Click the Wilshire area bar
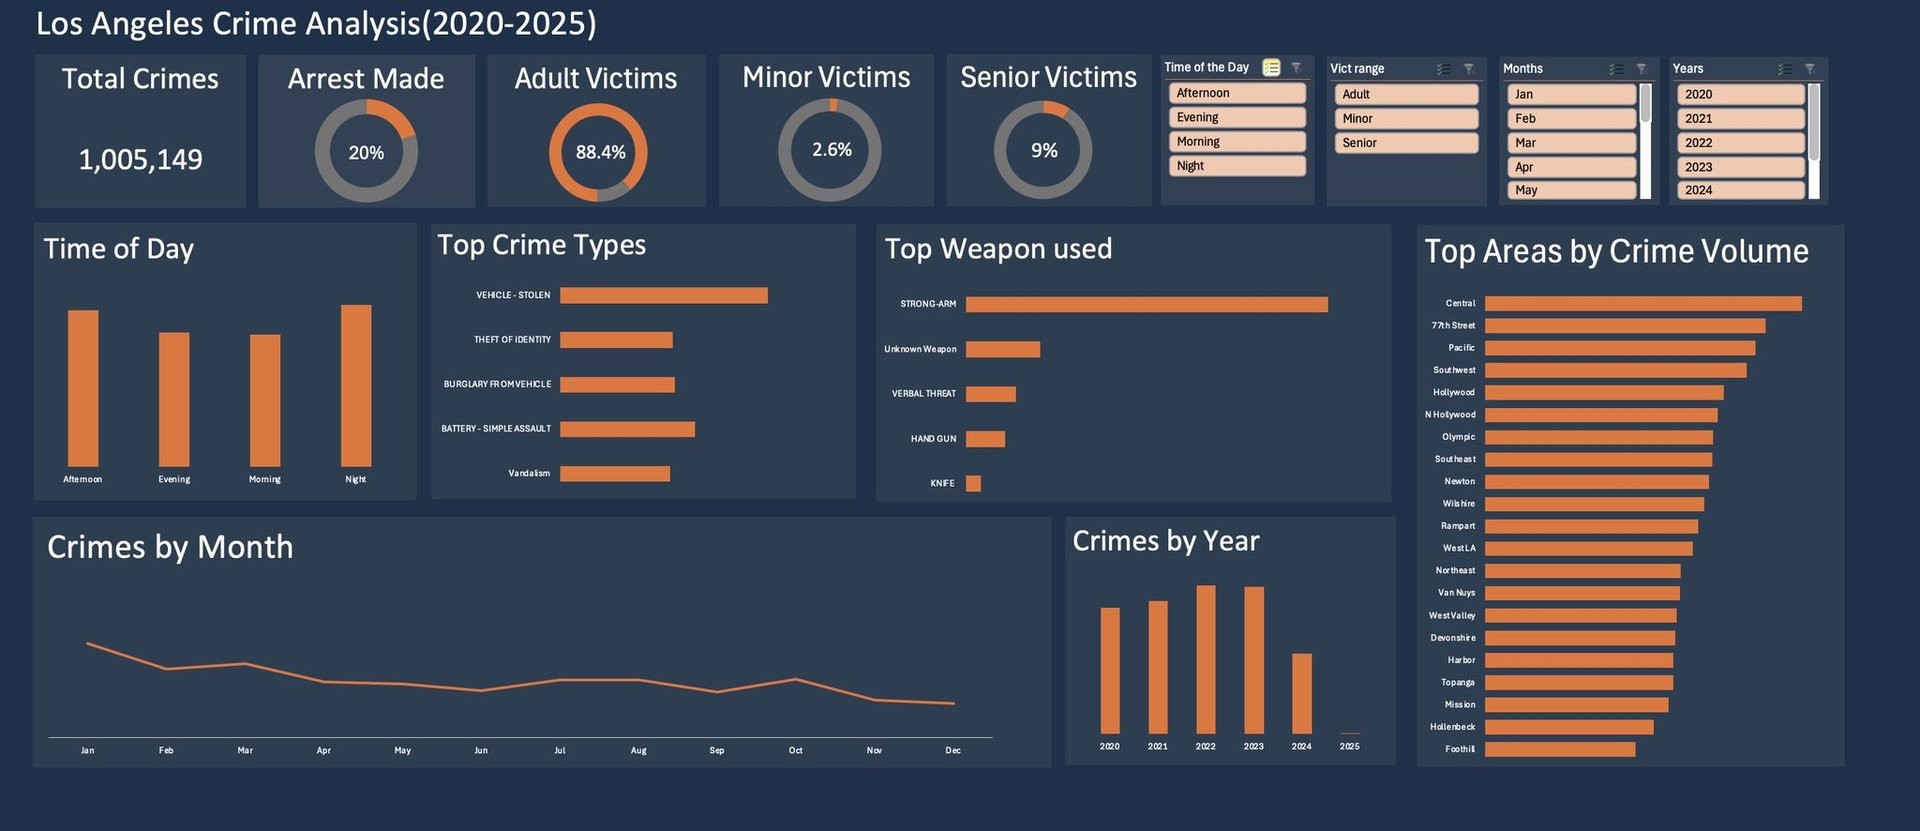Viewport: 1920px width, 831px height. 1594,504
